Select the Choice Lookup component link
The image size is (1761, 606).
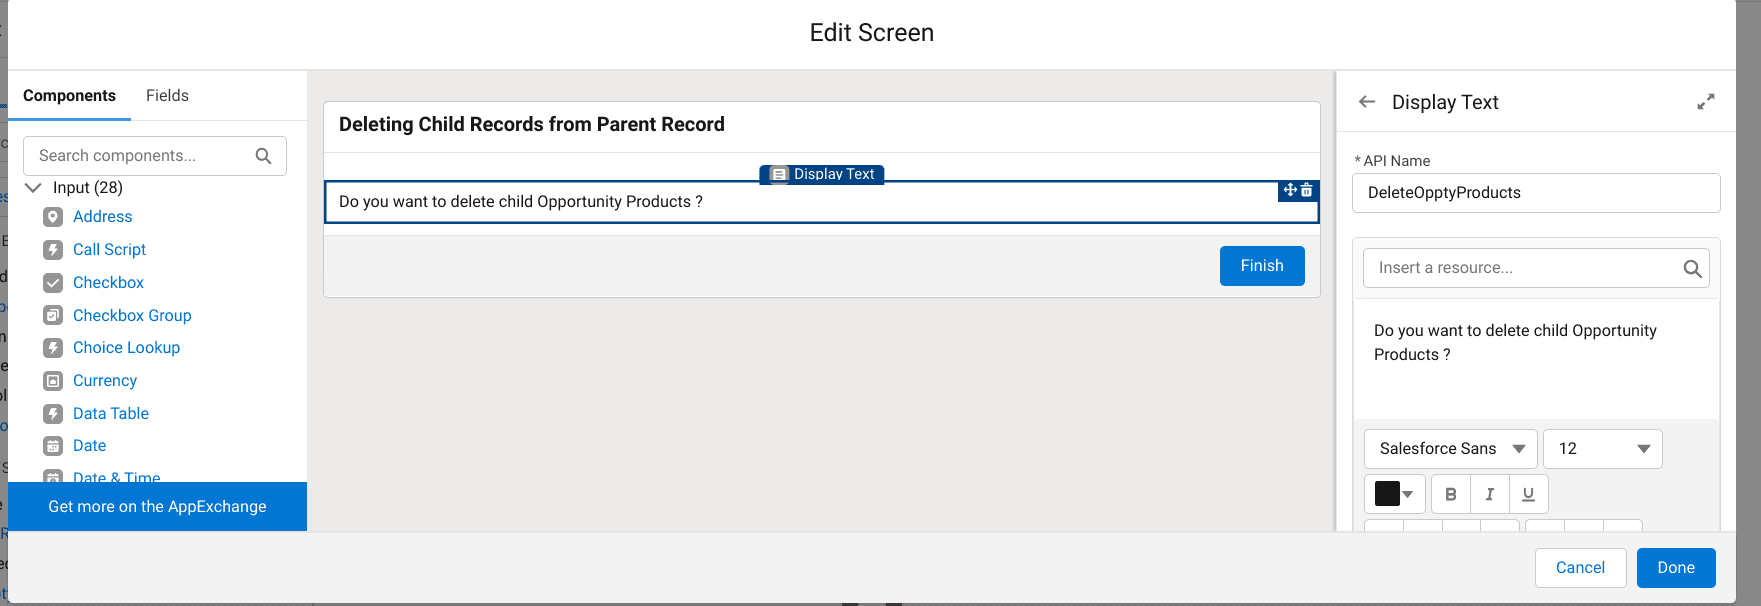126,348
